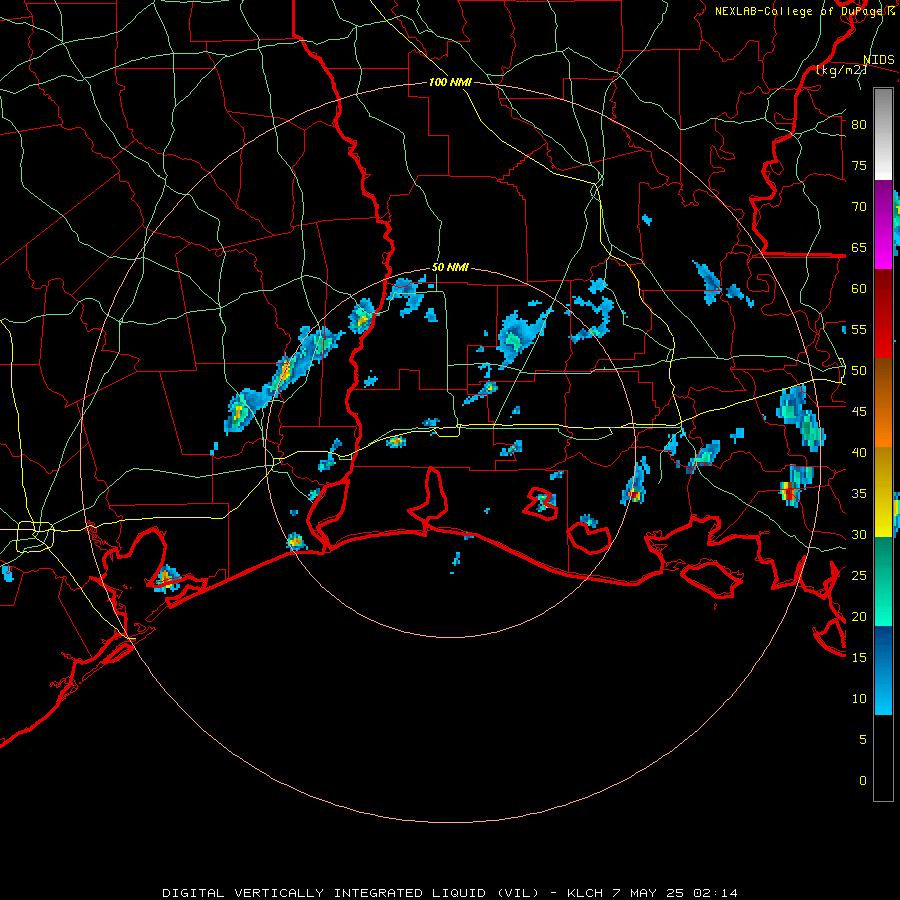Click the 50 value on the color scale

point(859,371)
